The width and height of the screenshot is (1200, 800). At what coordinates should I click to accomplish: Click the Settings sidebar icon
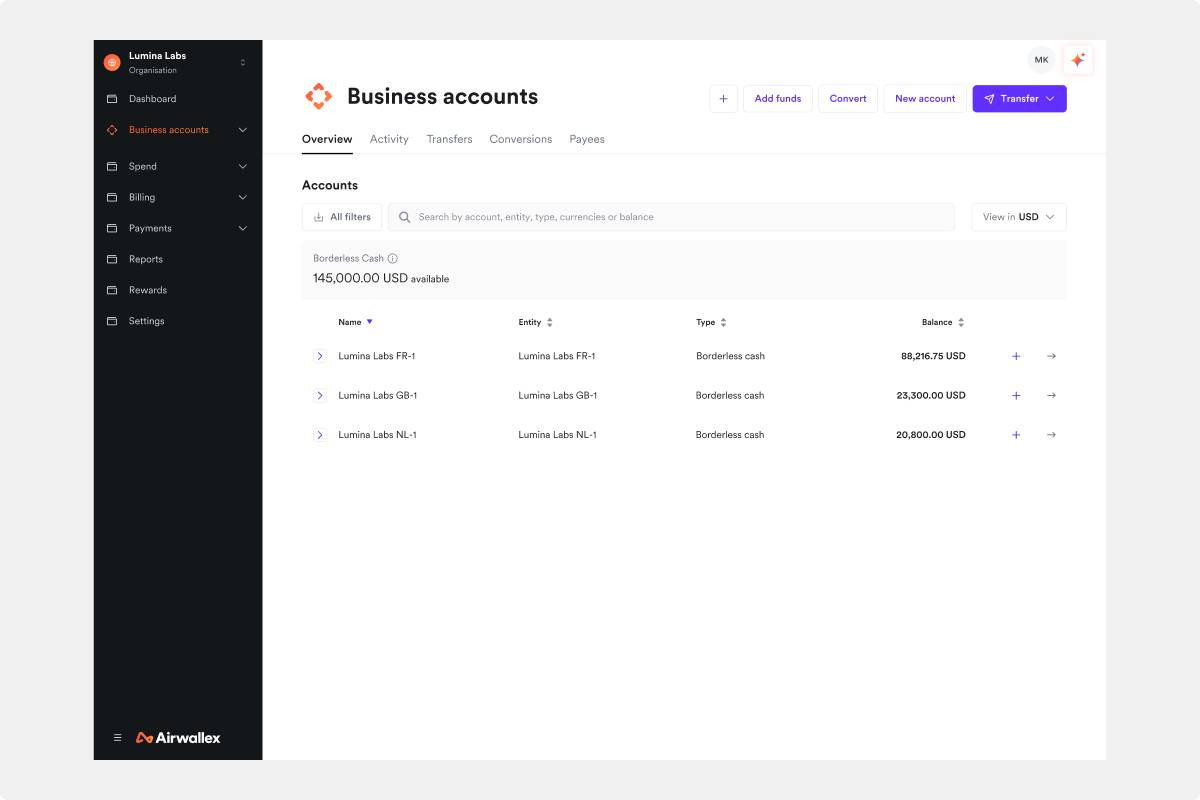112,321
